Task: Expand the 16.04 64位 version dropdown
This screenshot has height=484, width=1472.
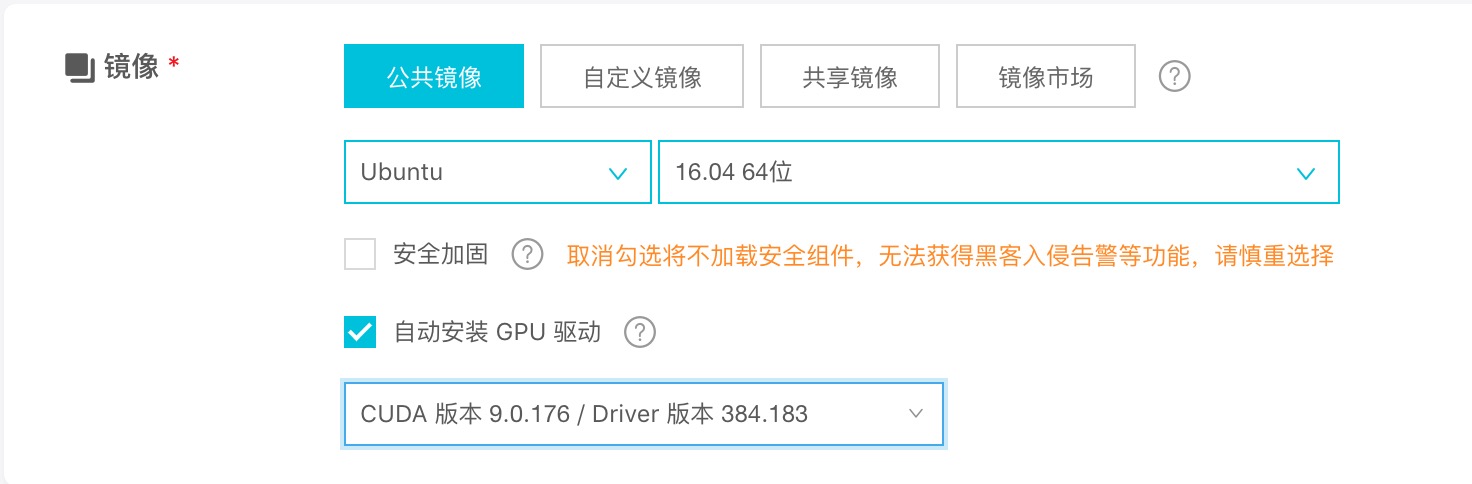Action: tap(999, 172)
